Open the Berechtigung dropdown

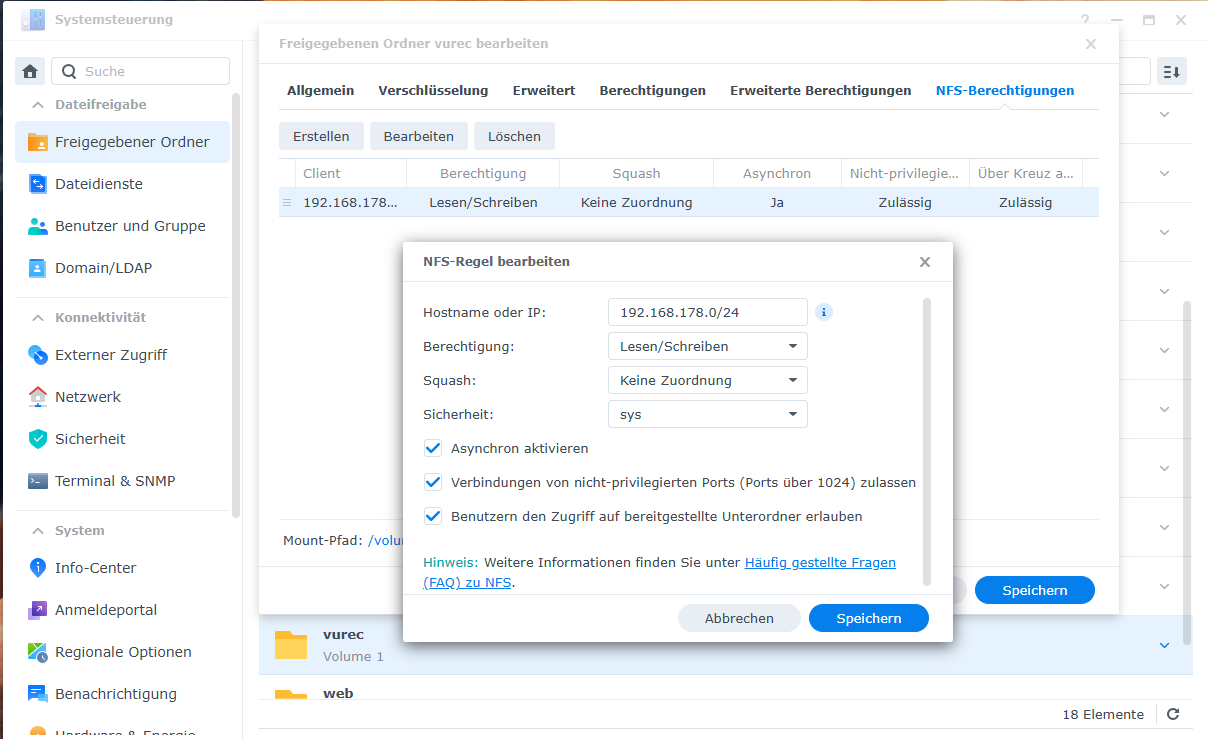pyautogui.click(x=707, y=347)
